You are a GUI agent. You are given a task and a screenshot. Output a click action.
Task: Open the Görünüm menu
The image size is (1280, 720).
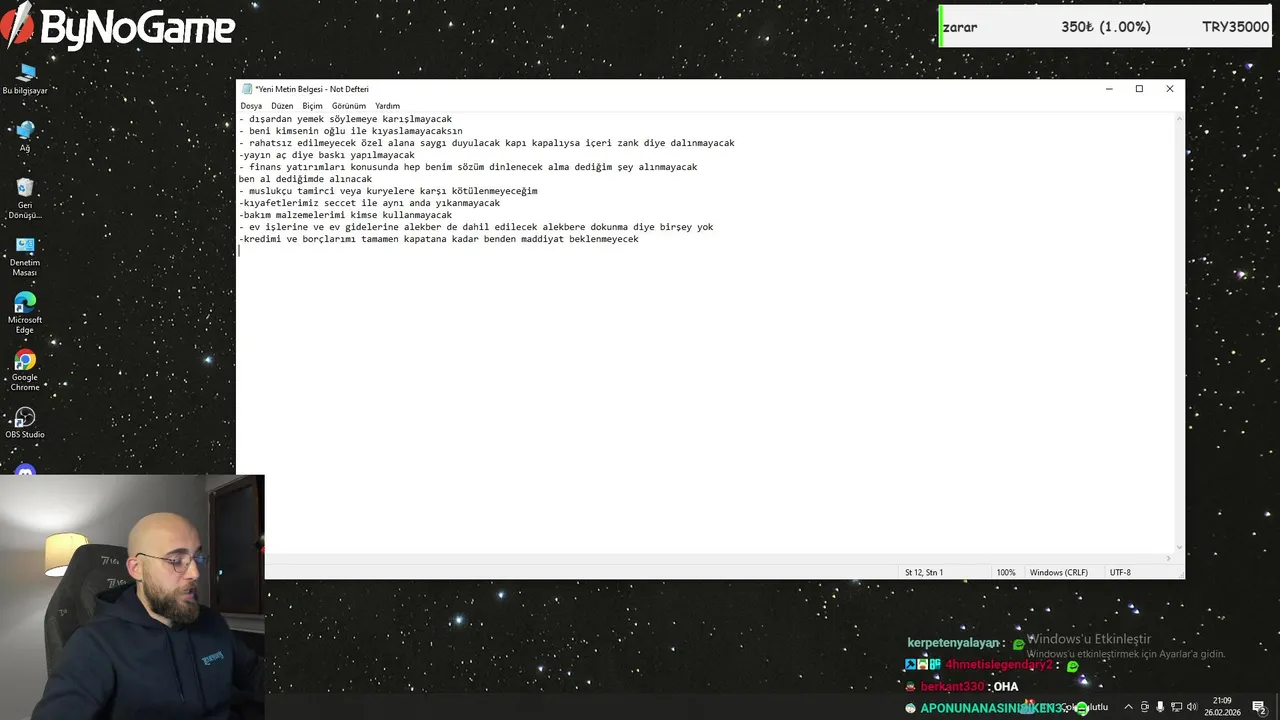point(349,106)
